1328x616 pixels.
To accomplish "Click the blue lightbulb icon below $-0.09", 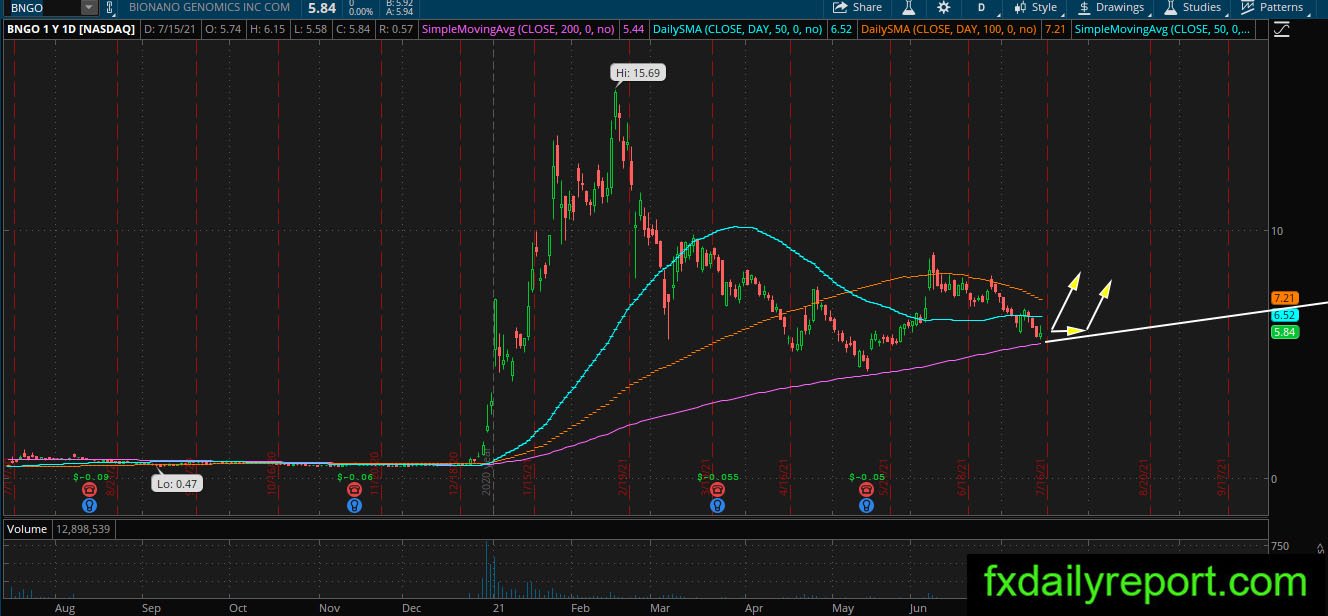I will tap(89, 506).
